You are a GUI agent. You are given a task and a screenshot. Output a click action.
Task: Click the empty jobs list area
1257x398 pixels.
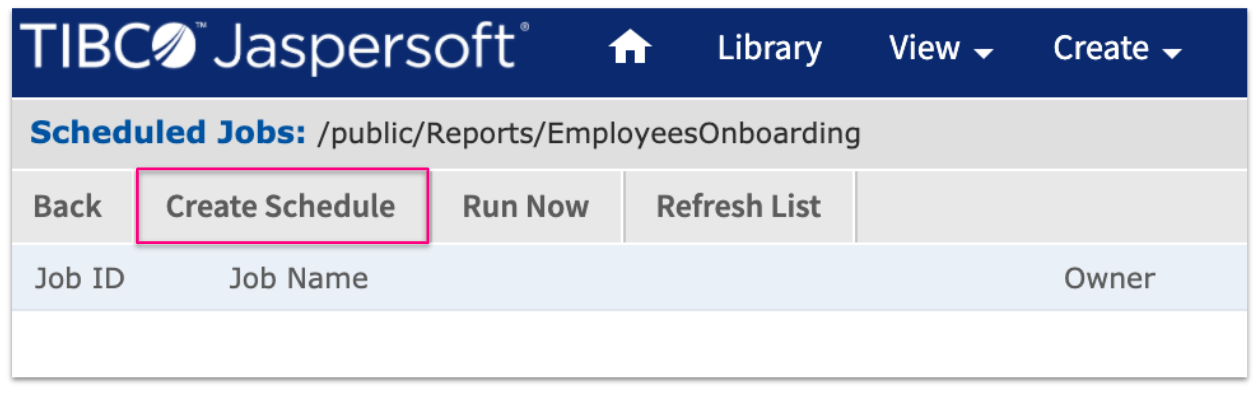click(x=629, y=343)
